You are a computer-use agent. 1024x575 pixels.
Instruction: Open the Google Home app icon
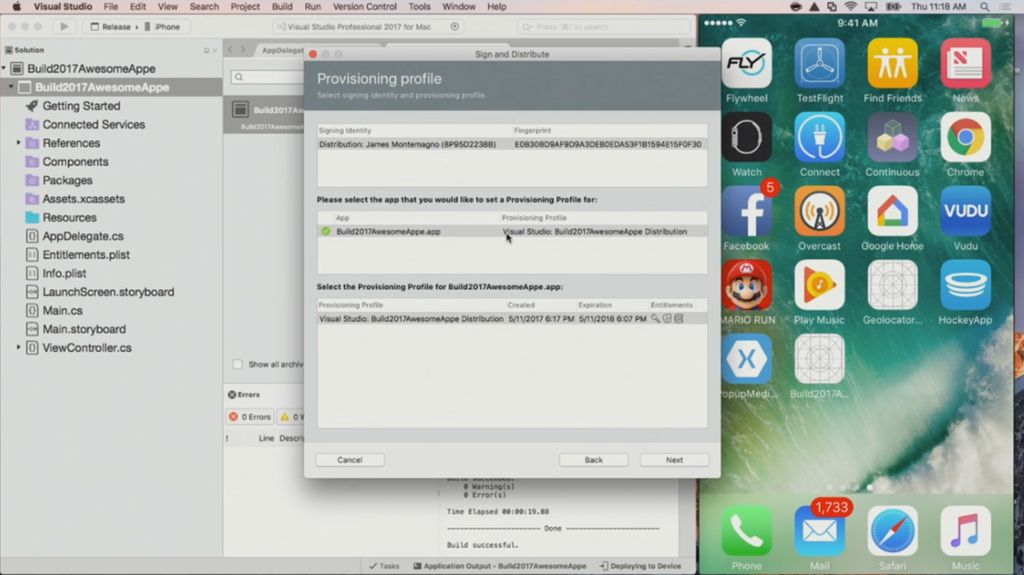[892, 211]
